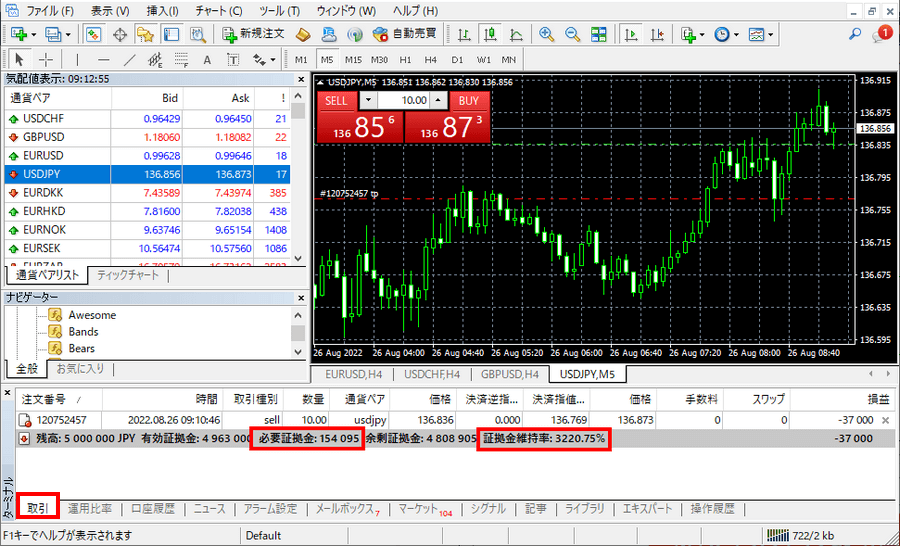Select the crosshair tool

coord(45,60)
